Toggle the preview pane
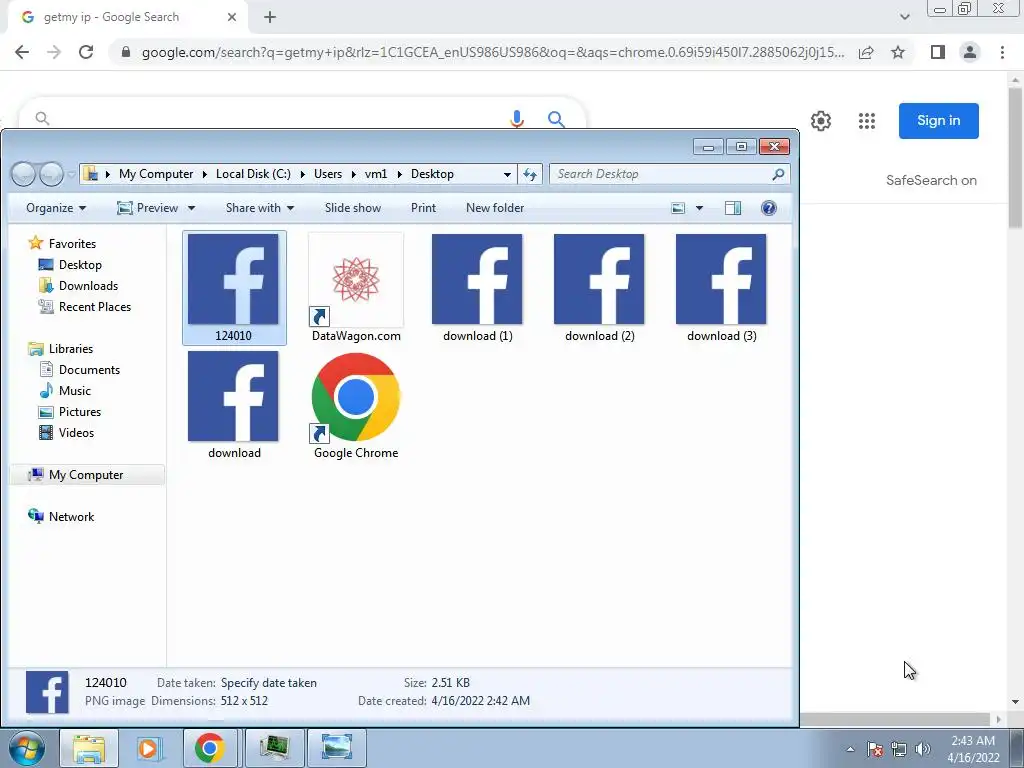1024x768 pixels. pos(733,208)
